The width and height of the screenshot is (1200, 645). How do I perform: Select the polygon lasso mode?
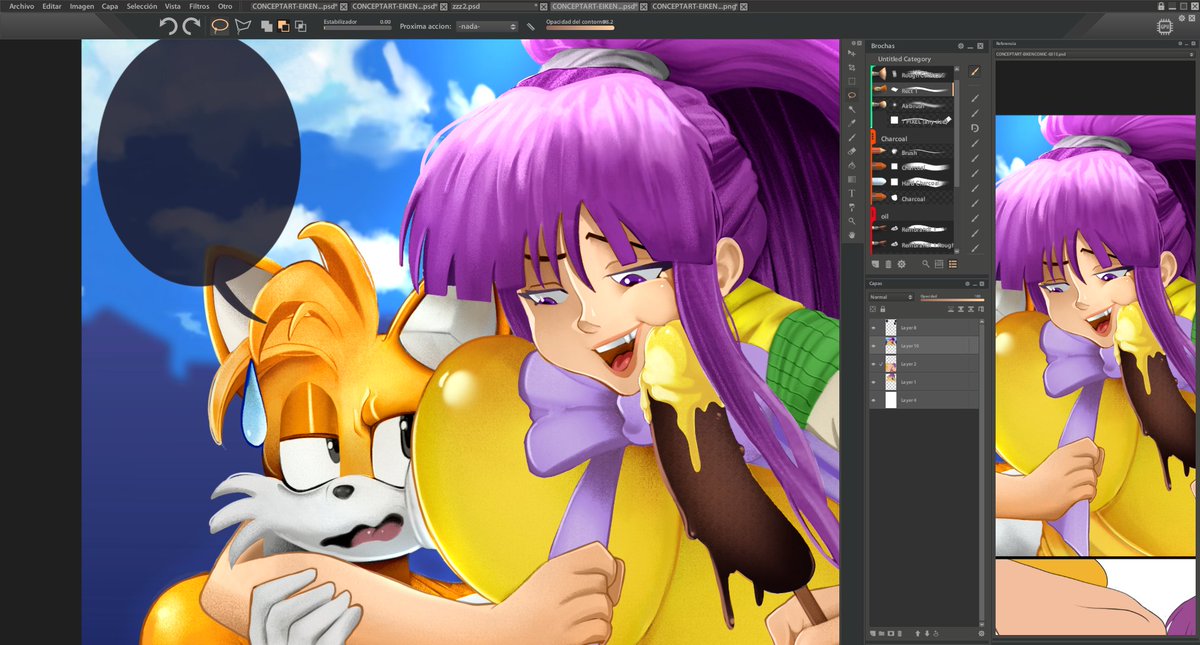[243, 26]
